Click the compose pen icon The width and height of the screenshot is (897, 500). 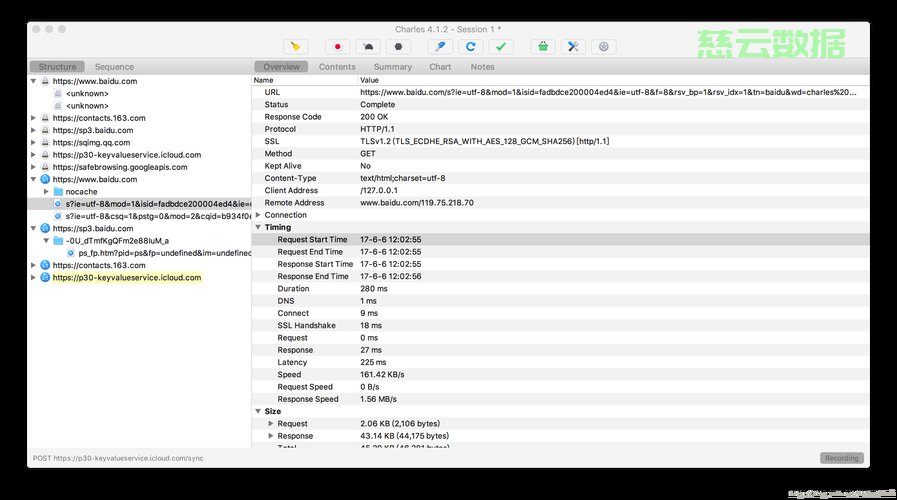pos(439,46)
